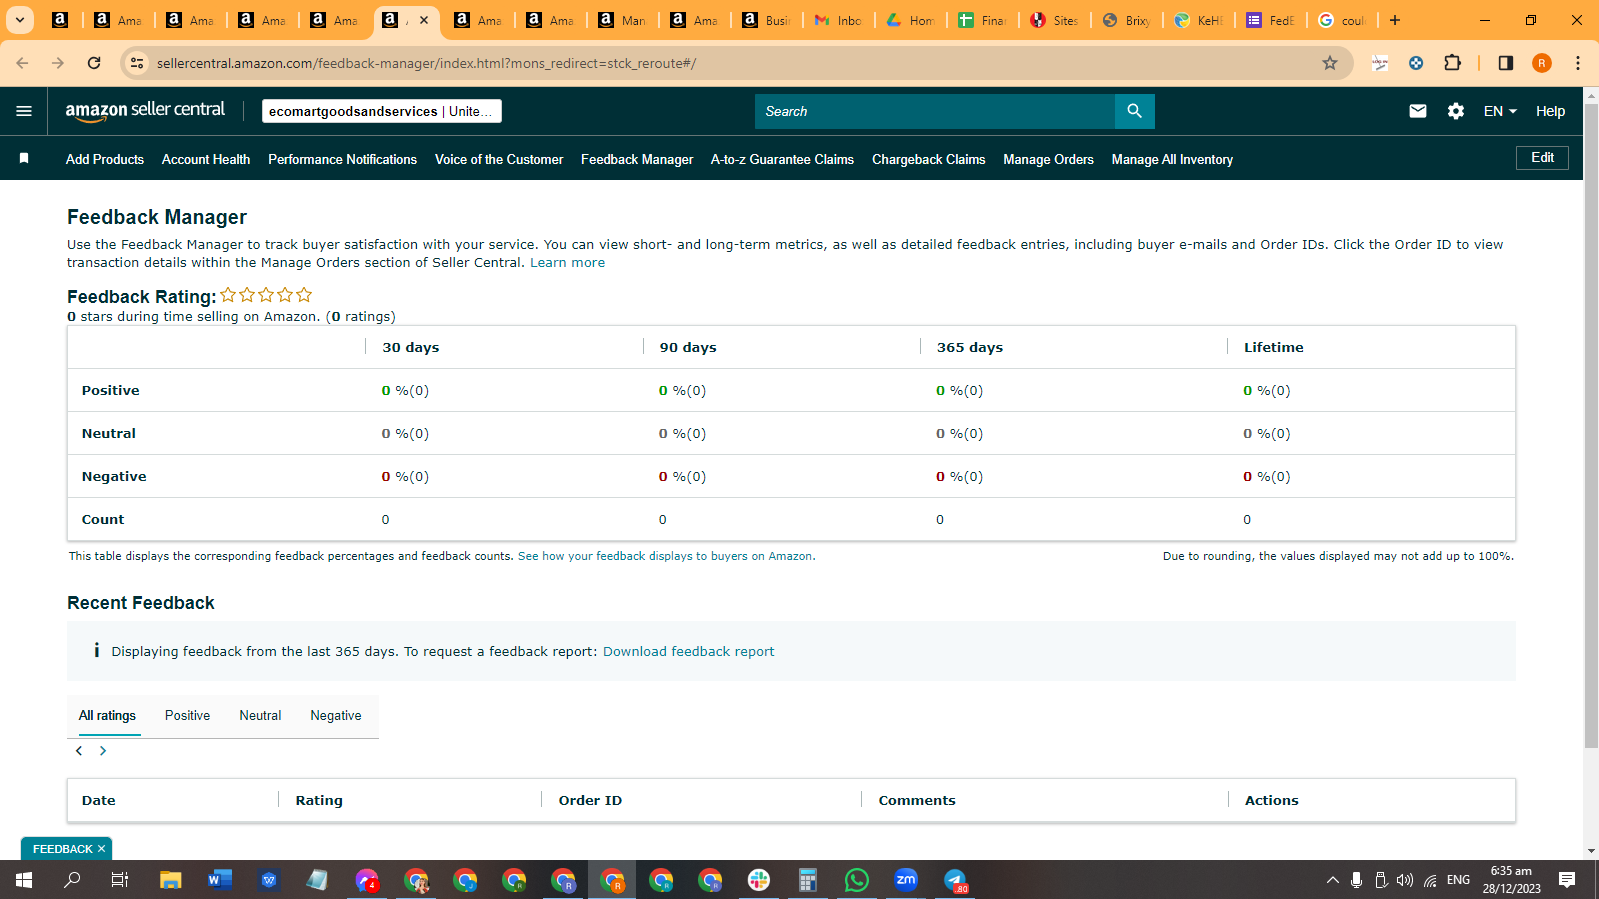1599x899 pixels.
Task: Switch to the FedEx browser tab
Action: coord(1271,20)
